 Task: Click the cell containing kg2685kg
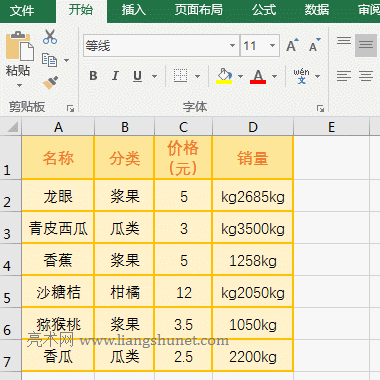tap(253, 196)
